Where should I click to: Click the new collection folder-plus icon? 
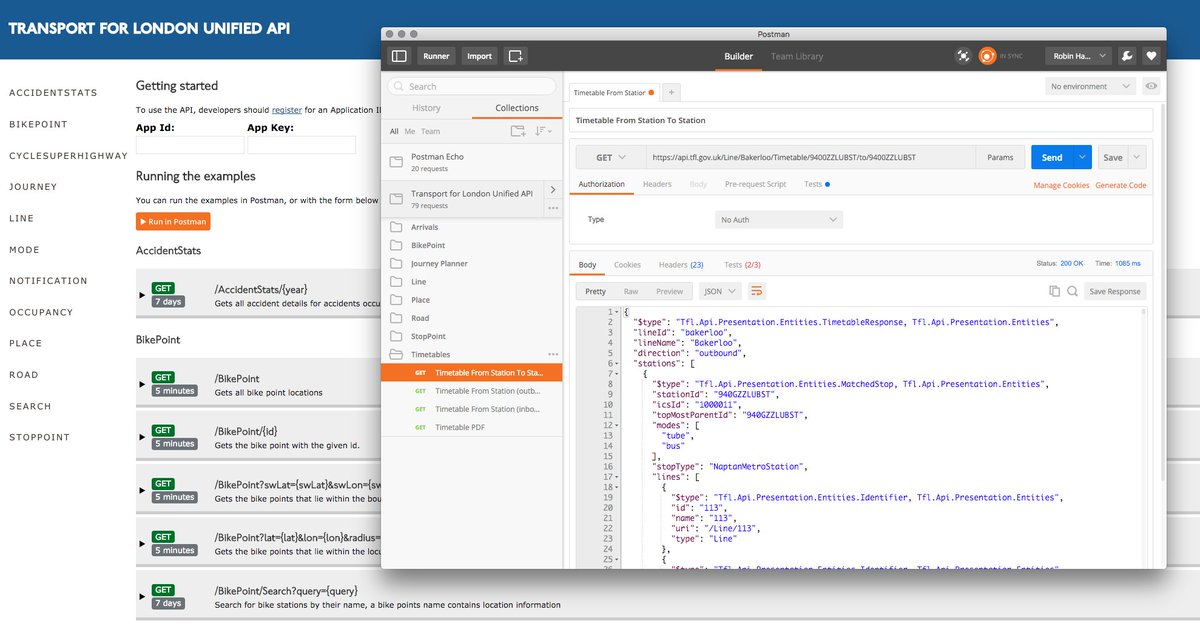(517, 131)
